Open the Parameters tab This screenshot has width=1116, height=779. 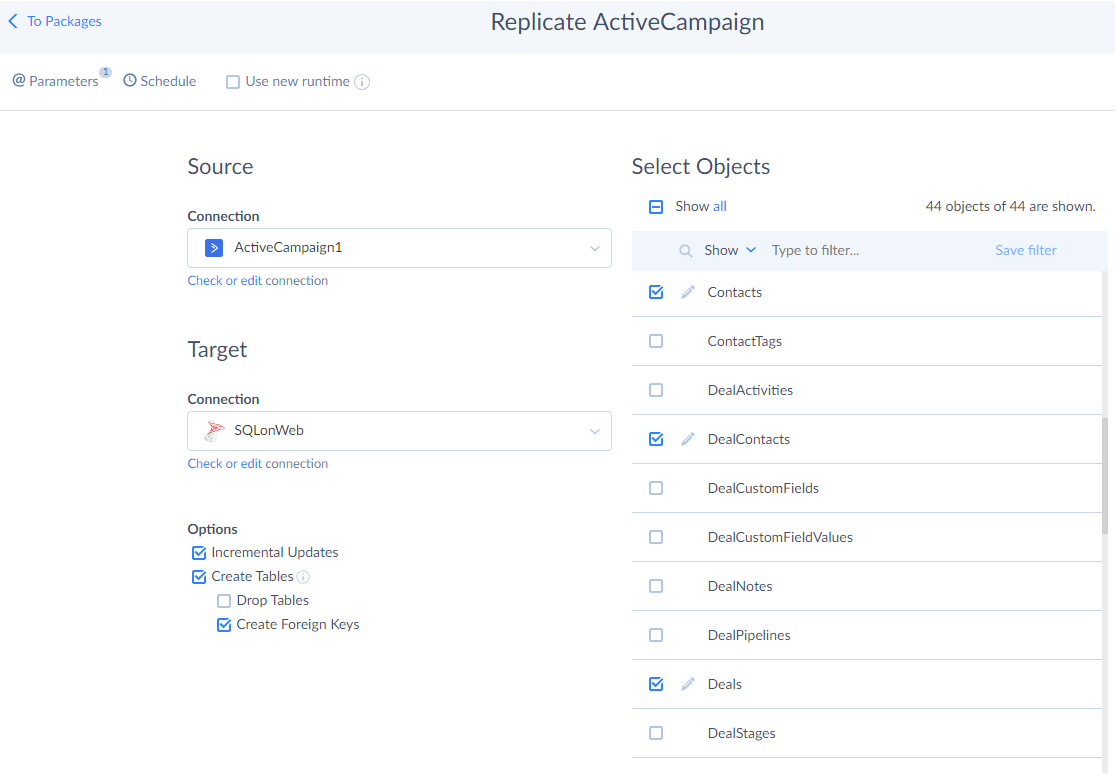tap(58, 81)
